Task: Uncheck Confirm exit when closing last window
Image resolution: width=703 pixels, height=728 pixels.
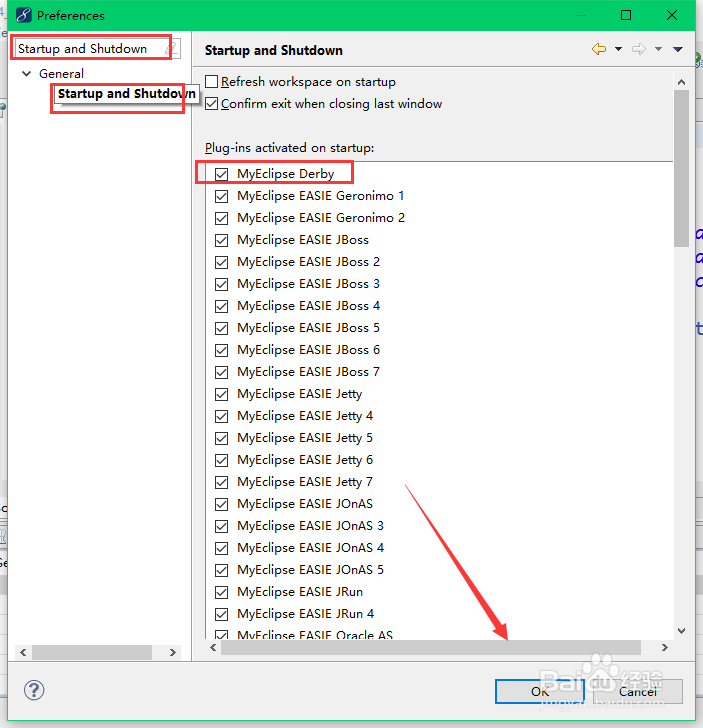Action: coord(211,104)
